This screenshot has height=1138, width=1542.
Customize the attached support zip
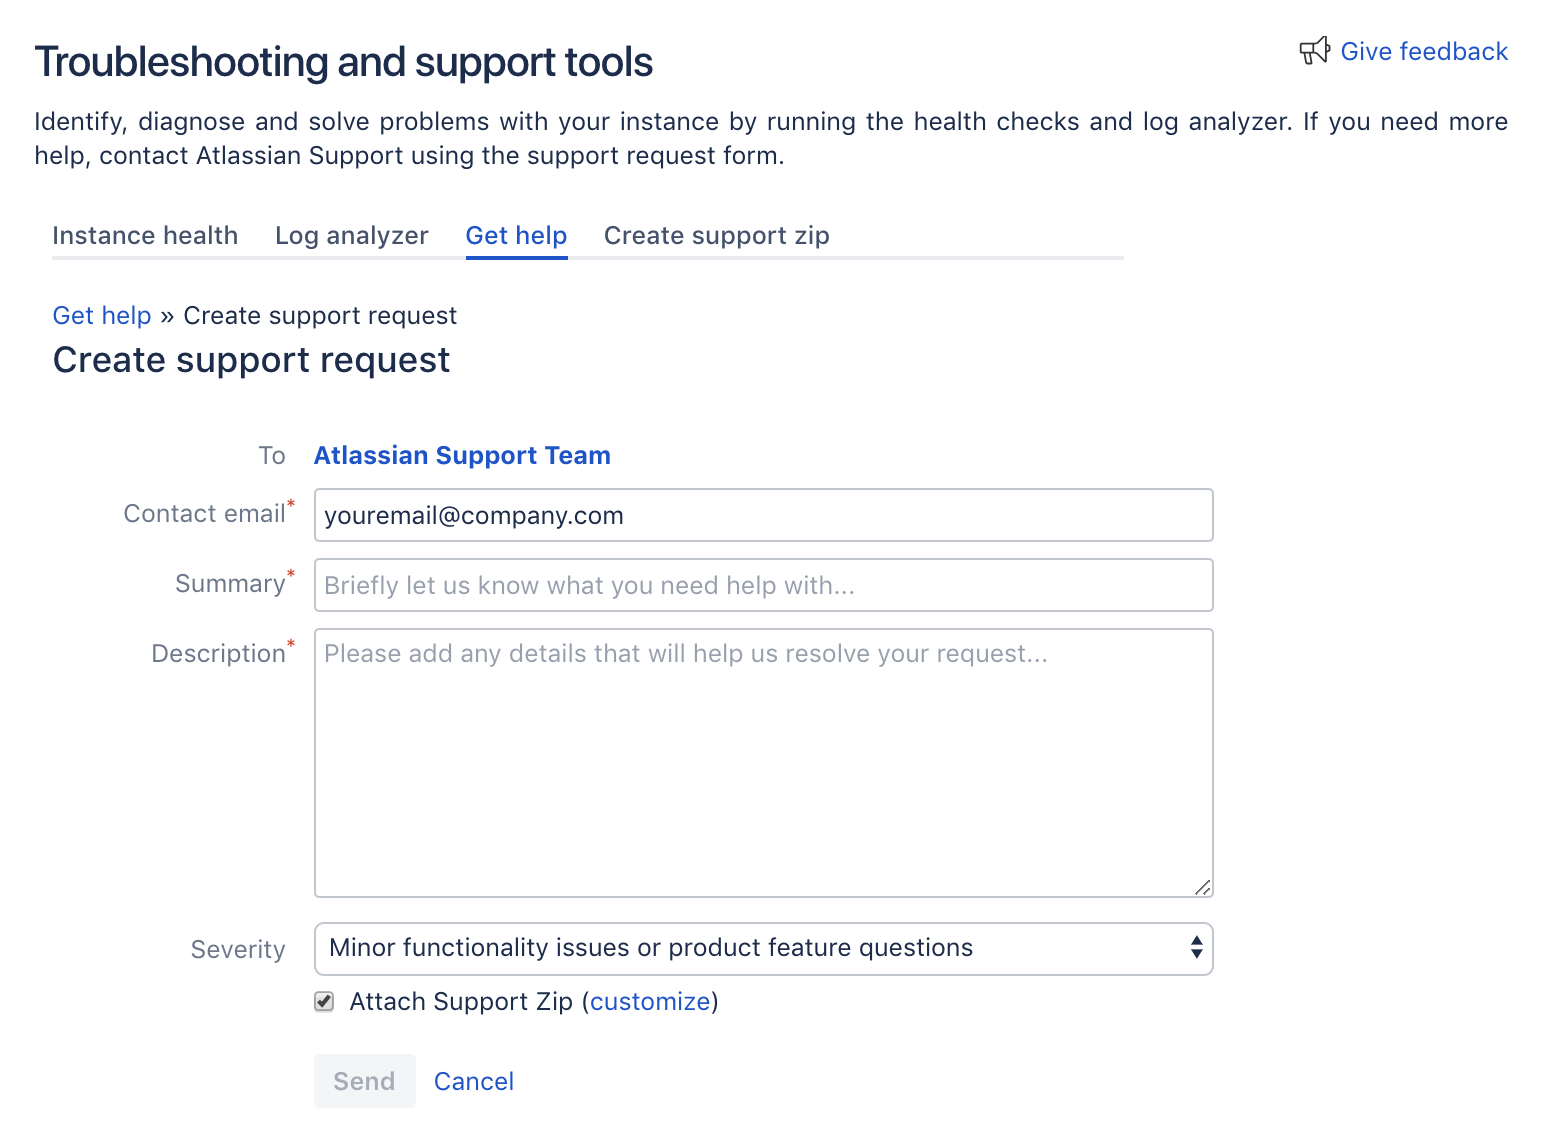[650, 1001]
